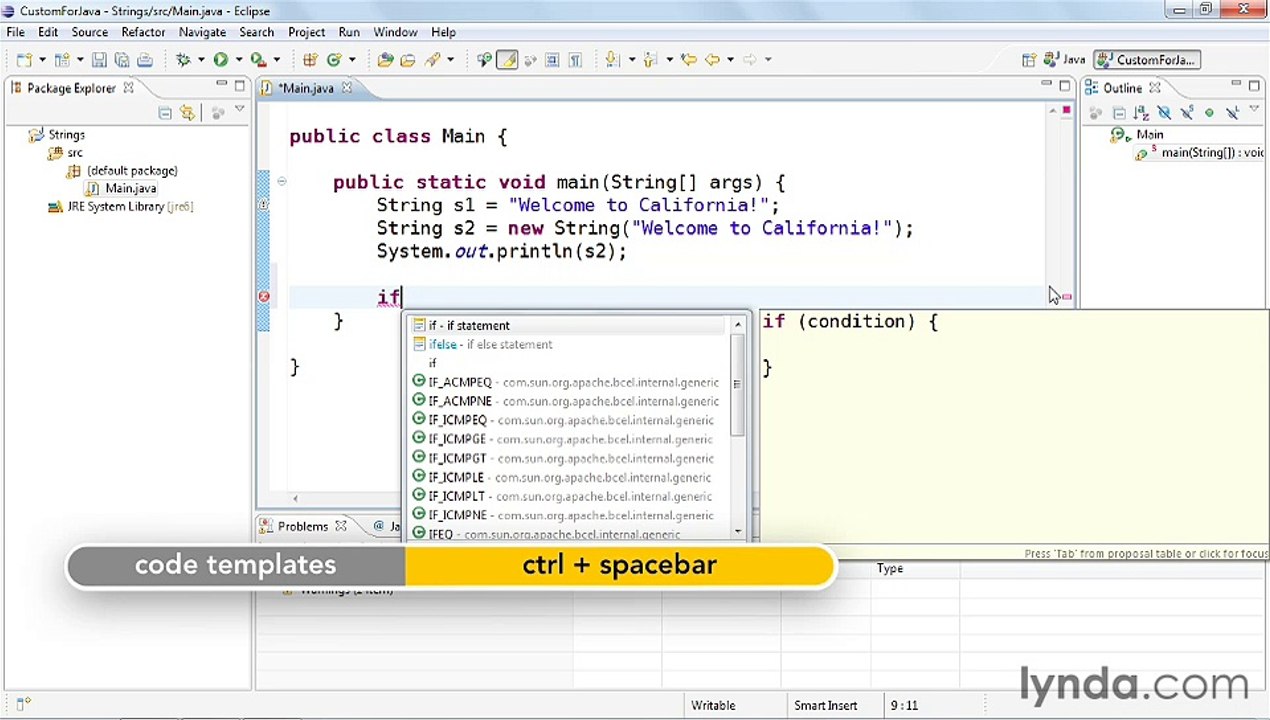Start debugging with the bug icon

[x=183, y=60]
